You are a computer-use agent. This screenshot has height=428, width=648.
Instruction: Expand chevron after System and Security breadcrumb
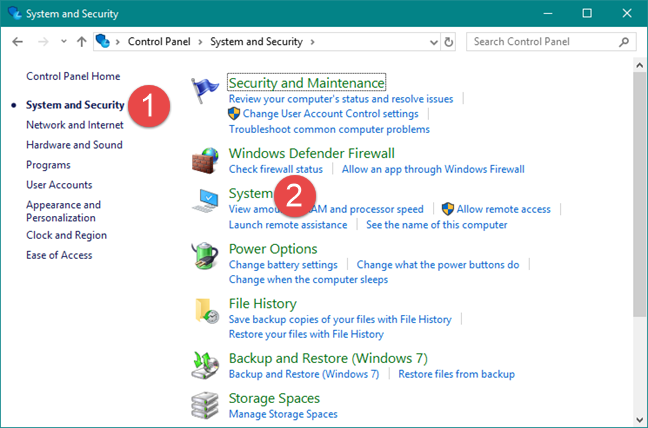pyautogui.click(x=312, y=42)
